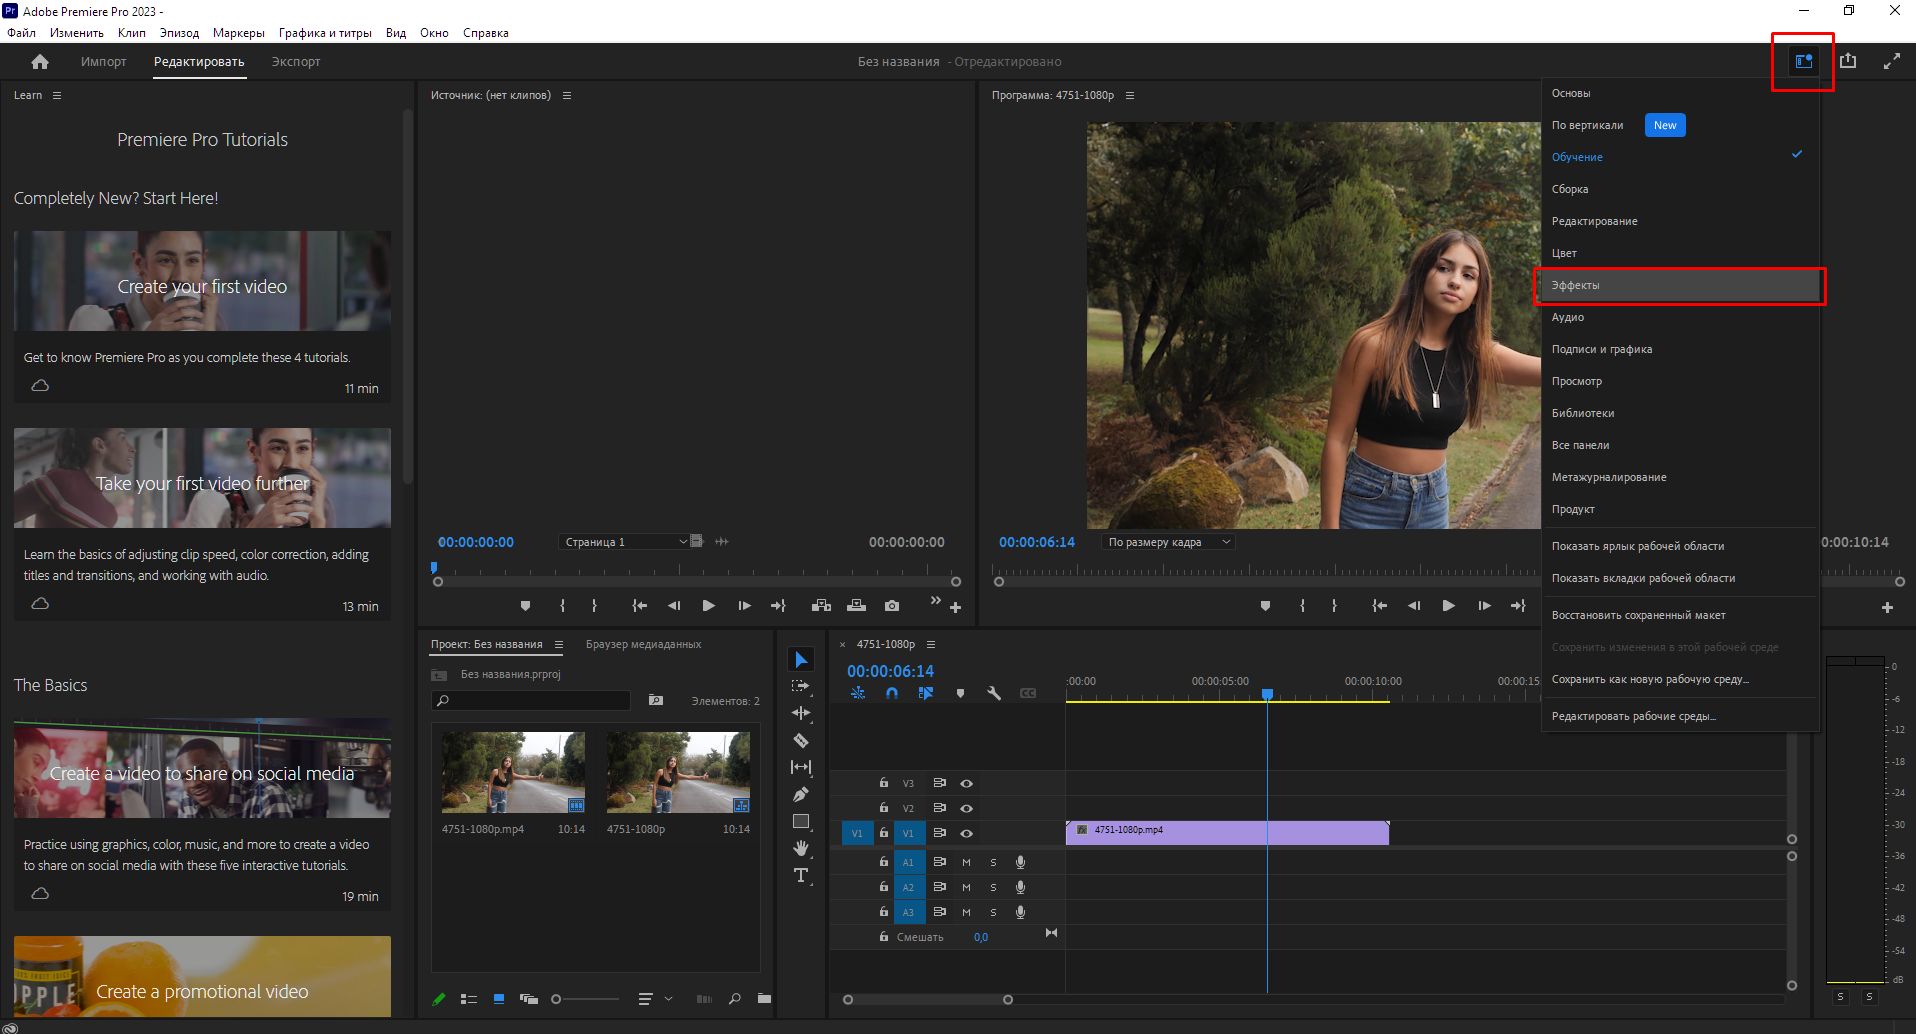The image size is (1916, 1034).
Task: Switch Project panel to icon view
Action: click(x=499, y=998)
